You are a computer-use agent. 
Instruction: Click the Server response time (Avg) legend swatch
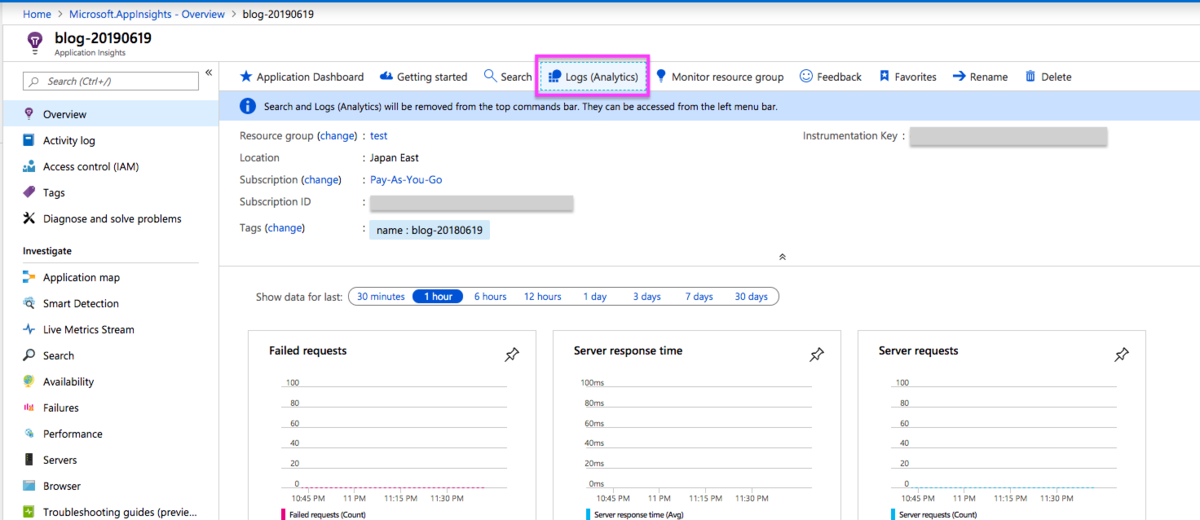tap(588, 514)
